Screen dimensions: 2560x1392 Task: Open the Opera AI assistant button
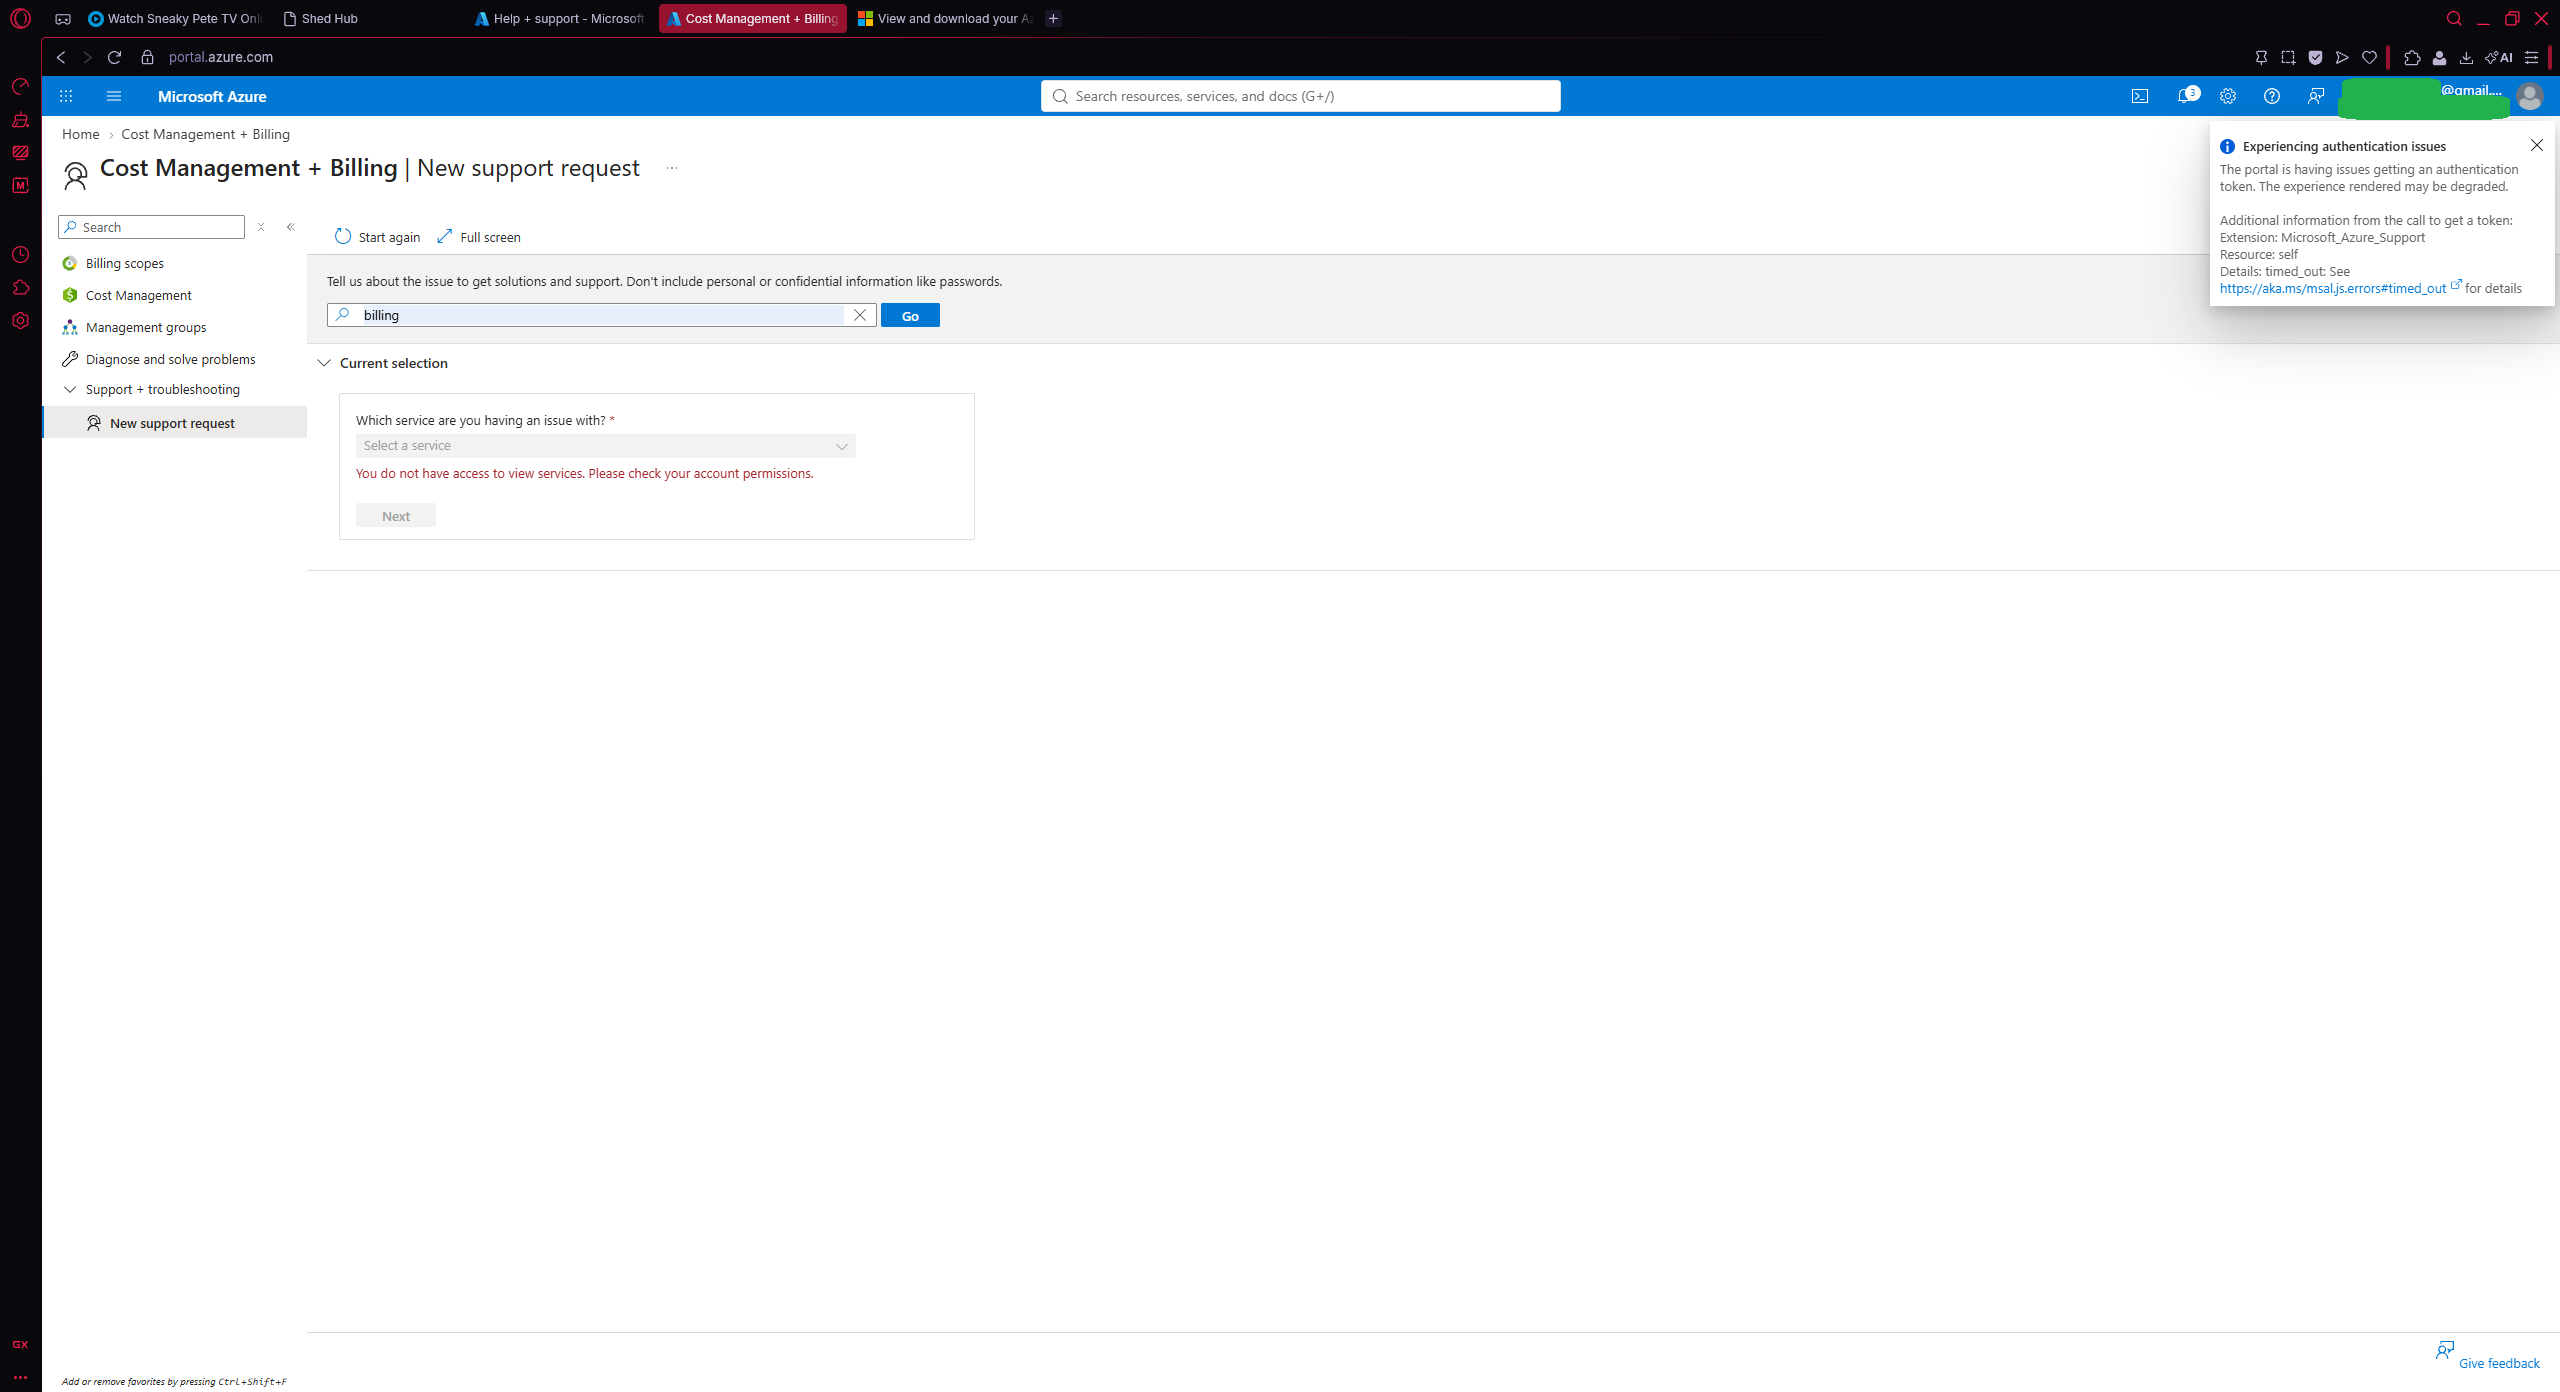click(x=2499, y=57)
